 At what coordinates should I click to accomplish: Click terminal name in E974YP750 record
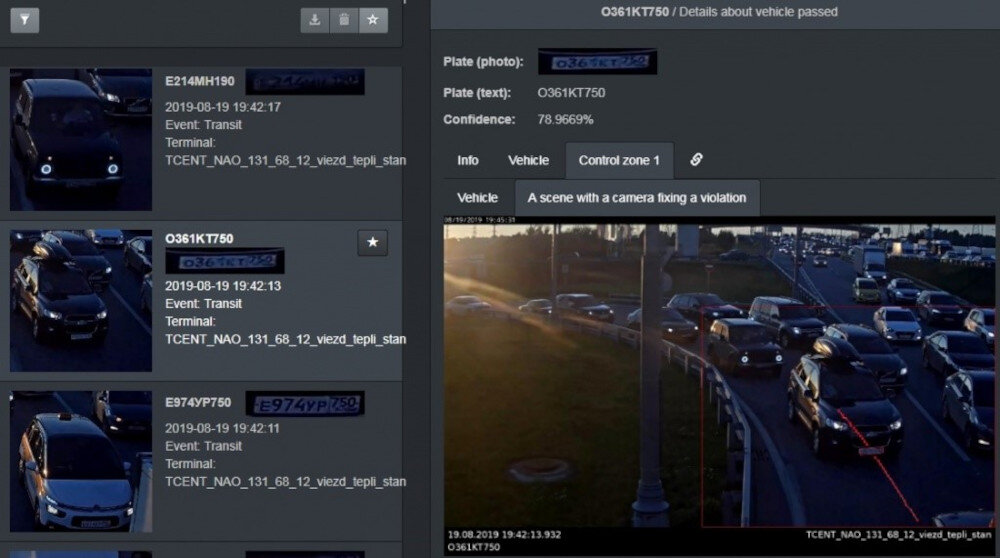point(285,481)
